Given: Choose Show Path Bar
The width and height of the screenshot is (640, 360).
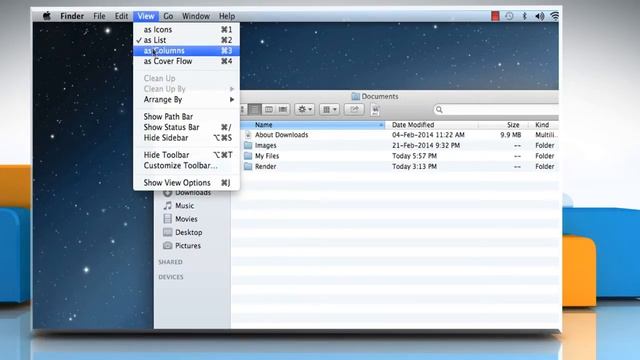Looking at the screenshot, I should point(187,117).
